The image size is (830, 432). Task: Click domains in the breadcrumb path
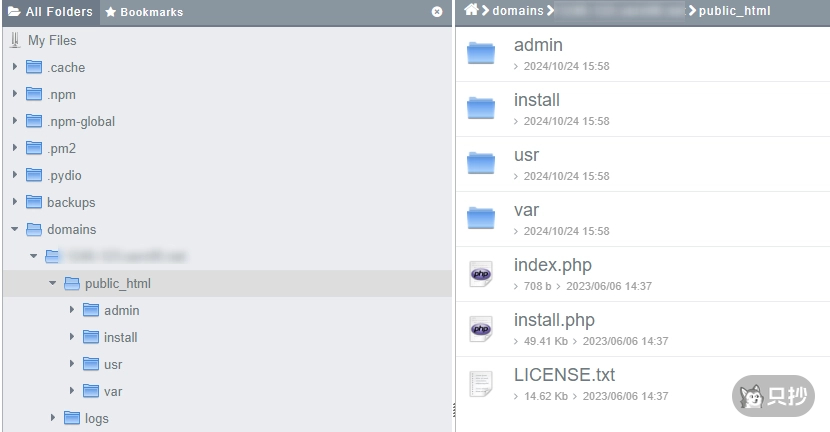click(x=517, y=11)
